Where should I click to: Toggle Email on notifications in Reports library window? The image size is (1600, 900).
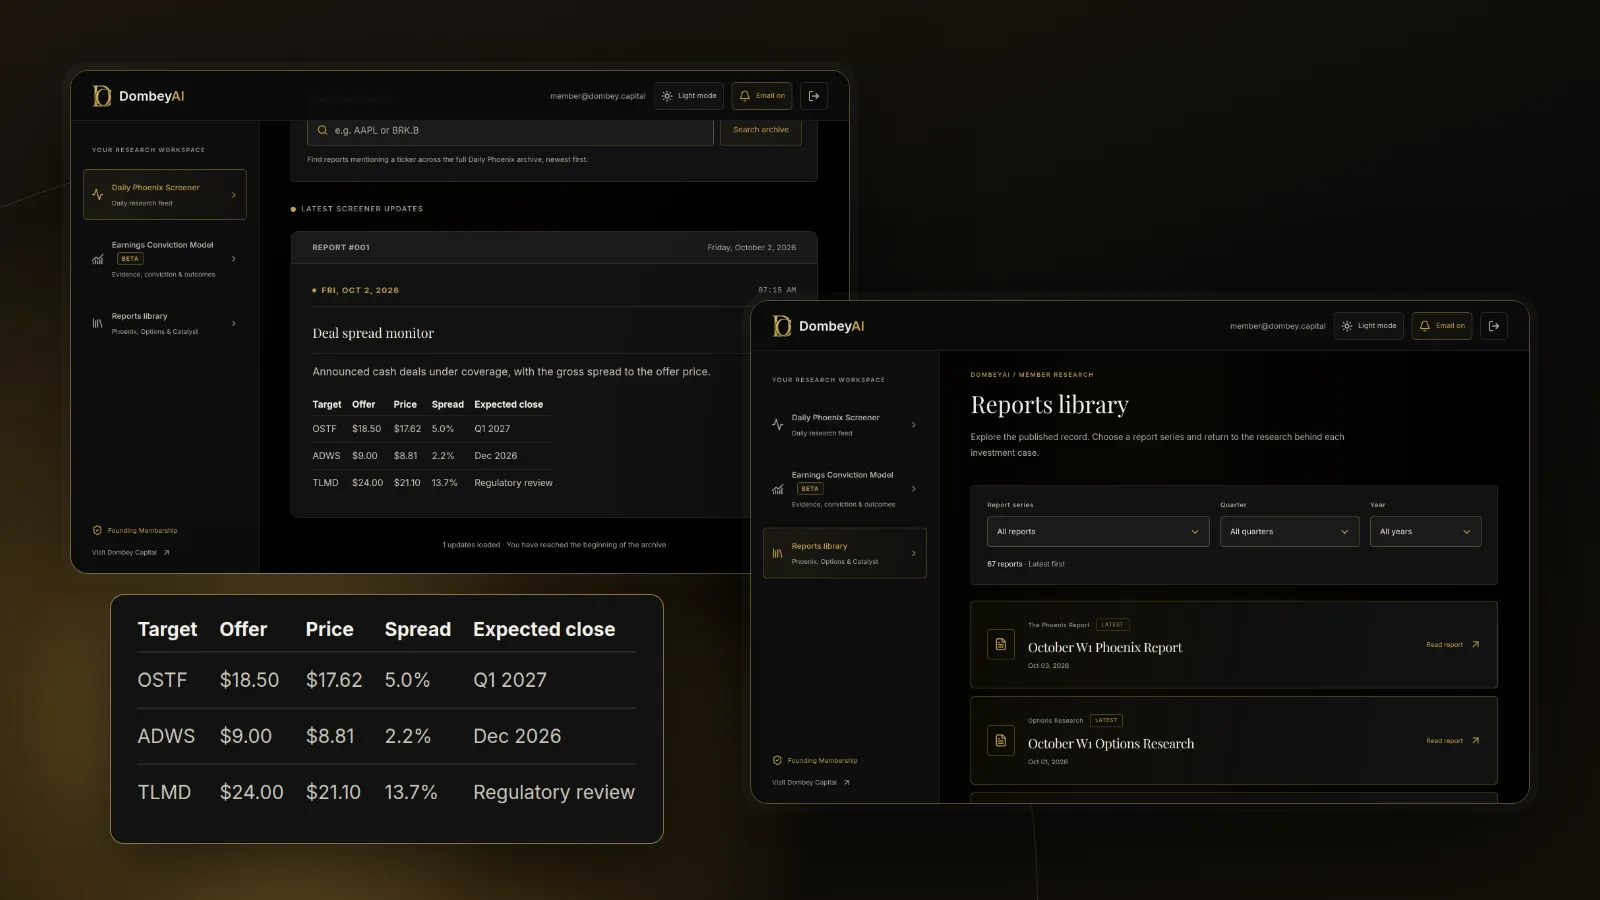(1442, 326)
